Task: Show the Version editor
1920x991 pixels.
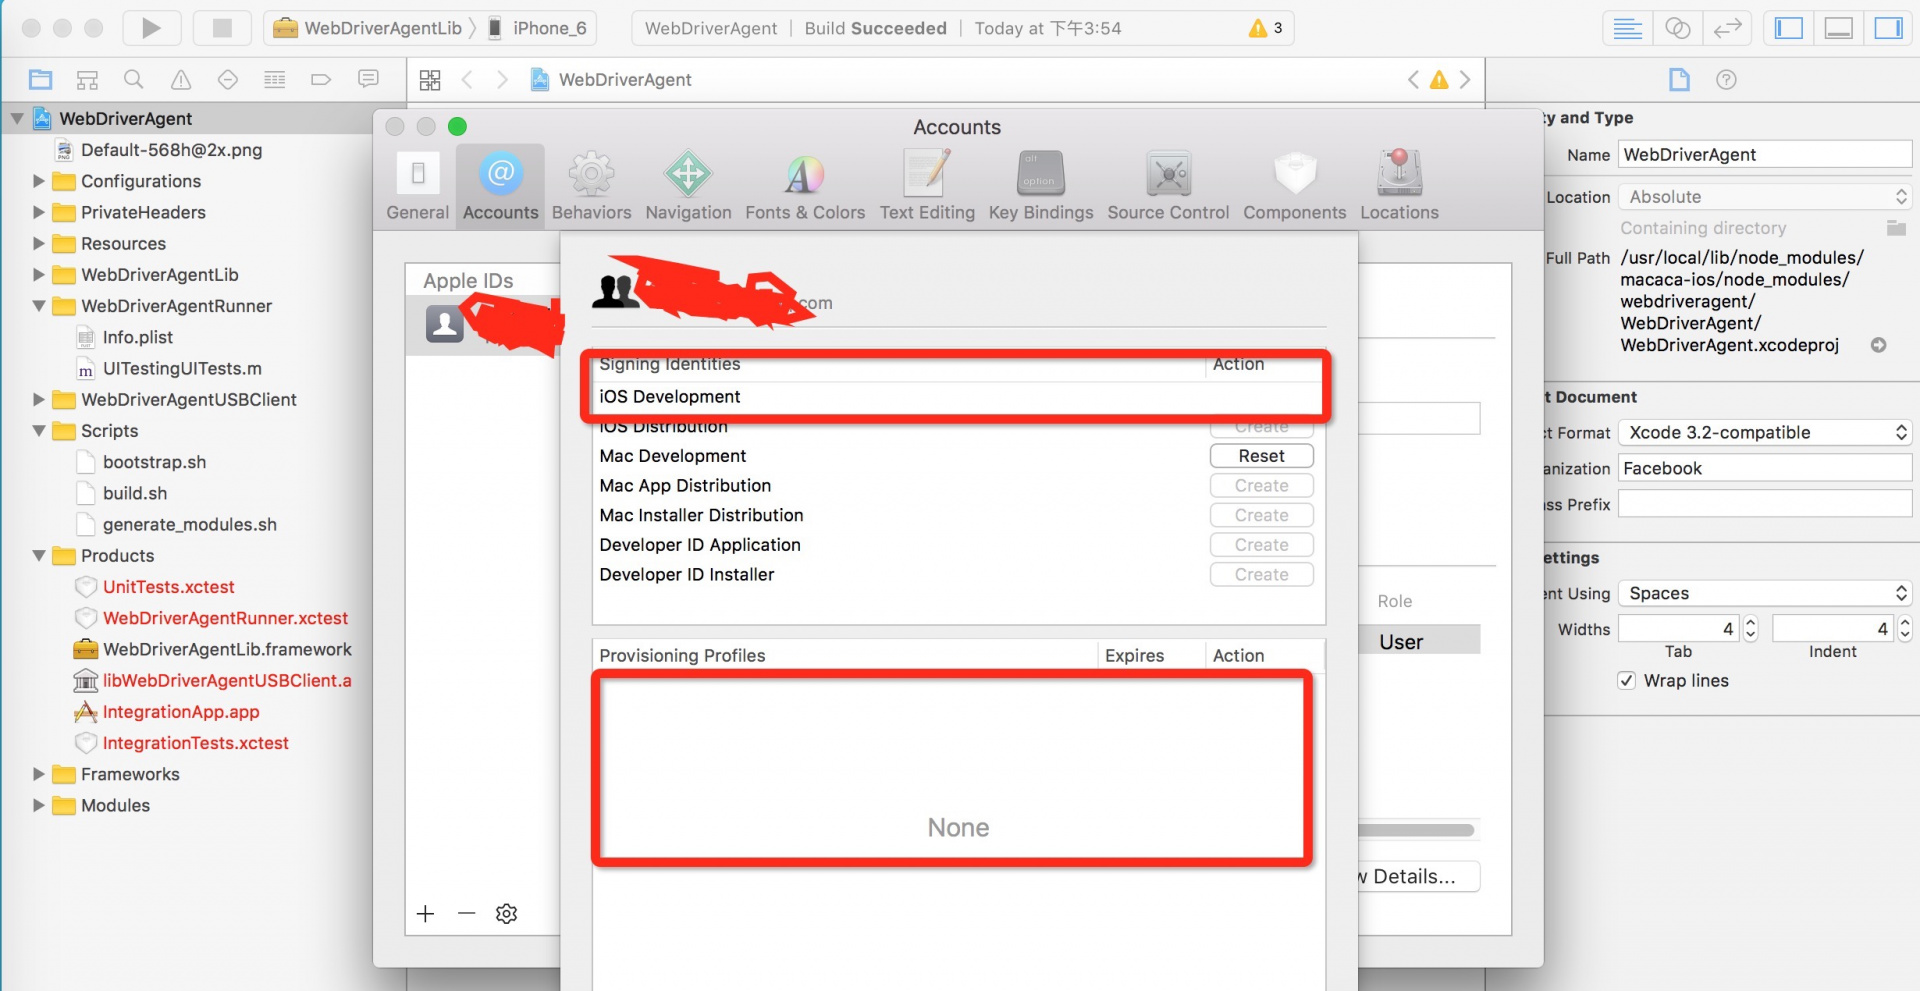Action: [1727, 28]
